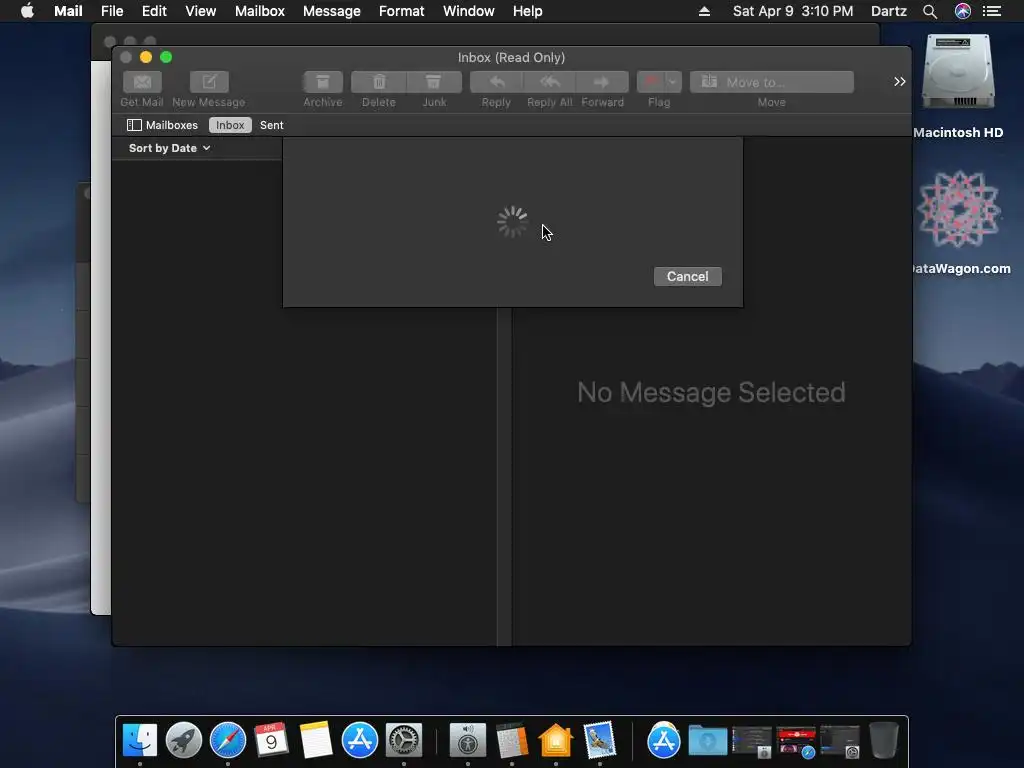Viewport: 1024px width, 768px height.
Task: Open the Dartz user menu
Action: pyautogui.click(x=889, y=11)
